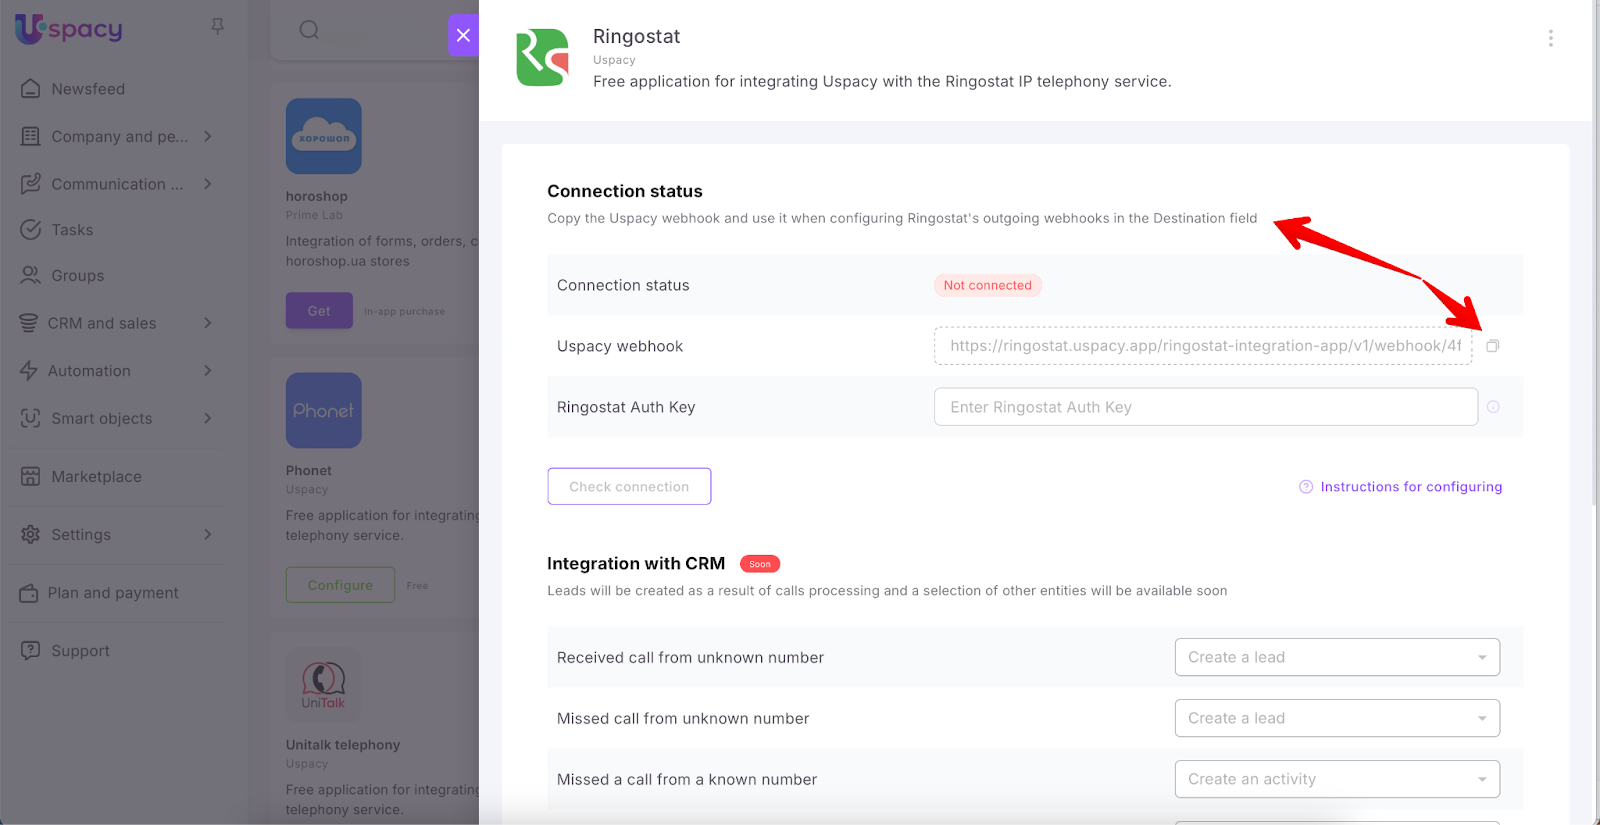Copy the Uspacy webhook URL
Screen dimensions: 1600x825
[x=1492, y=346]
